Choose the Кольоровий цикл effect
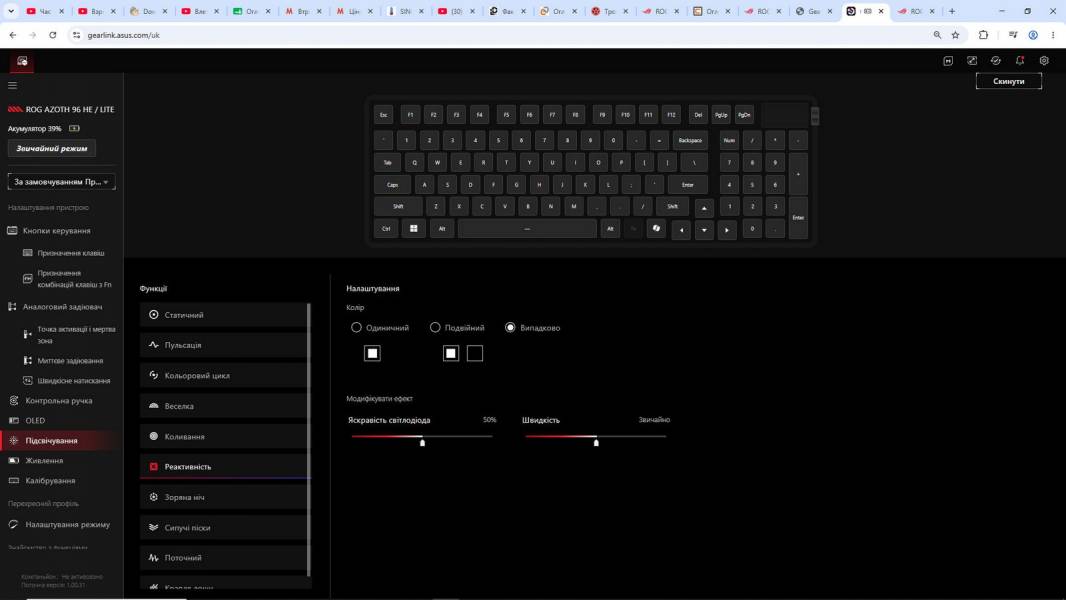This screenshot has height=600, width=1066. tap(224, 375)
